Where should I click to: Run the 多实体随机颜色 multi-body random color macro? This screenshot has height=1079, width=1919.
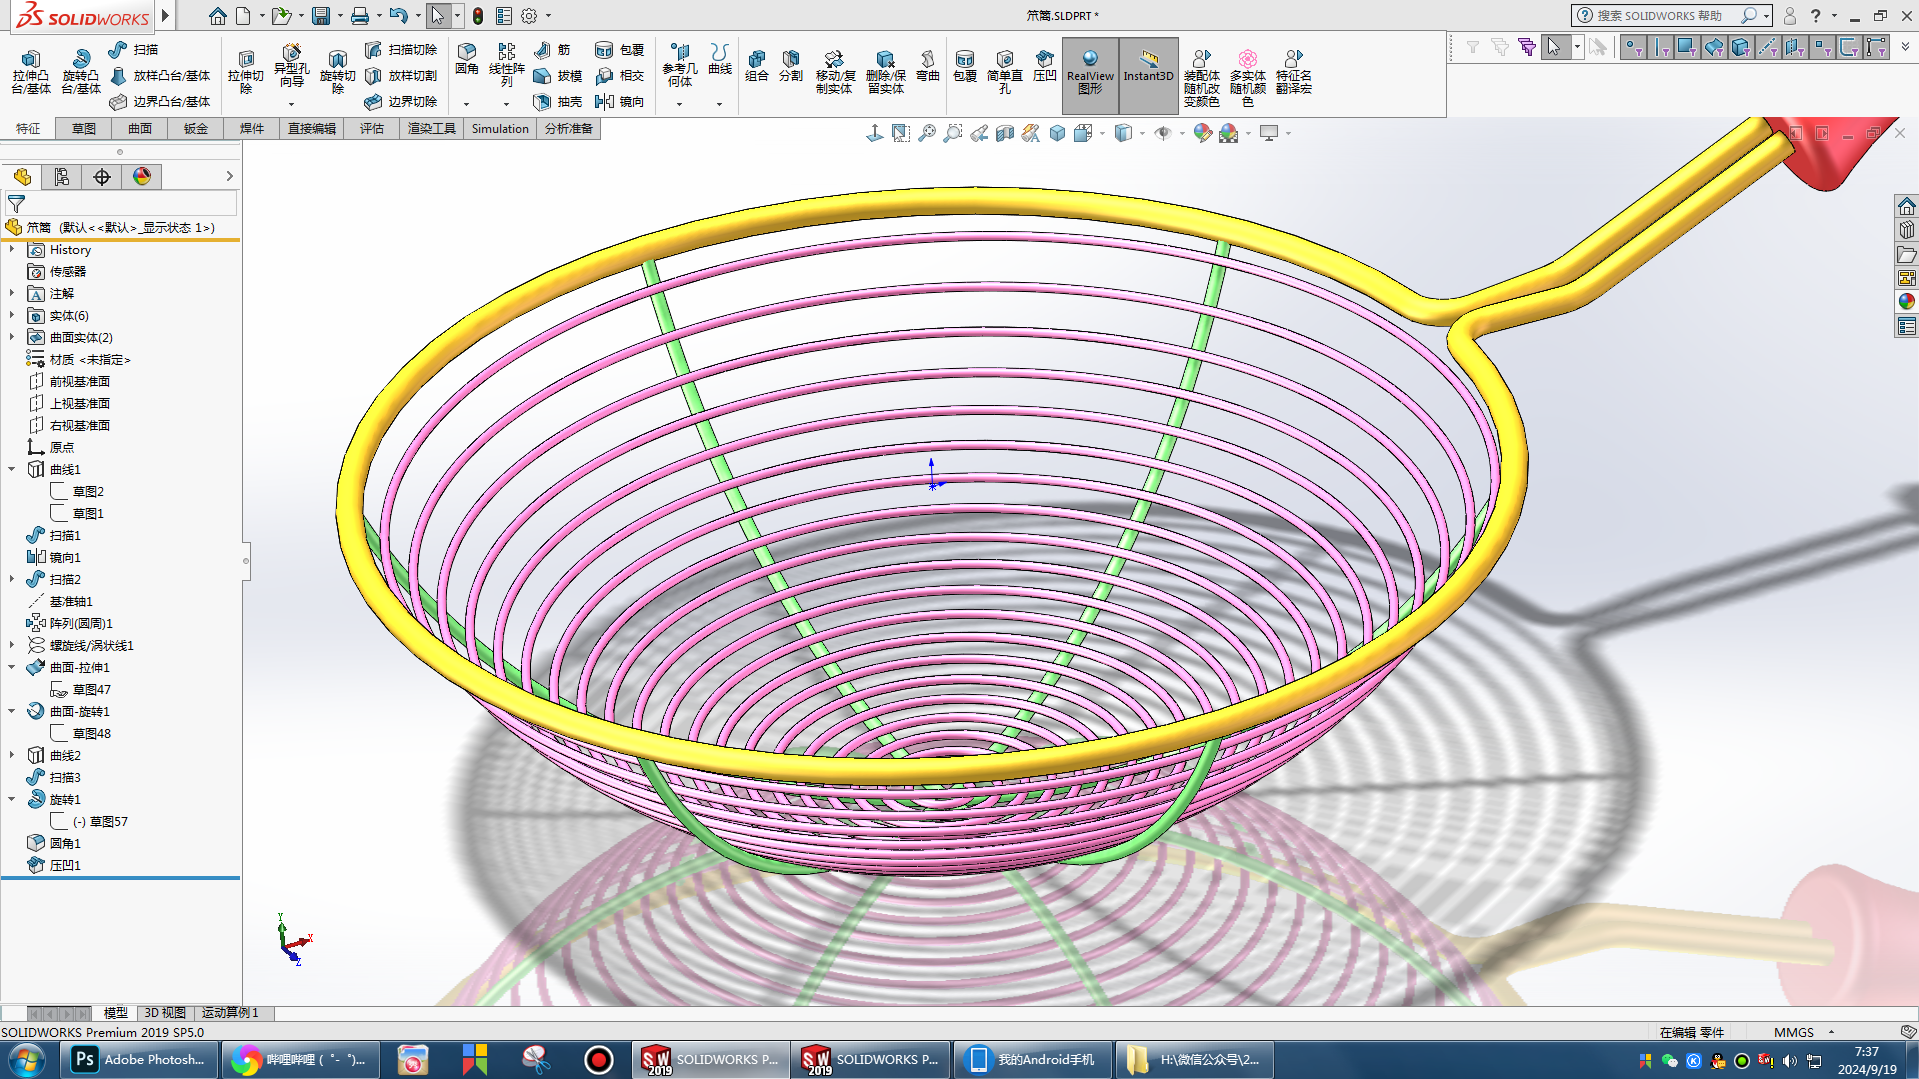[1247, 78]
